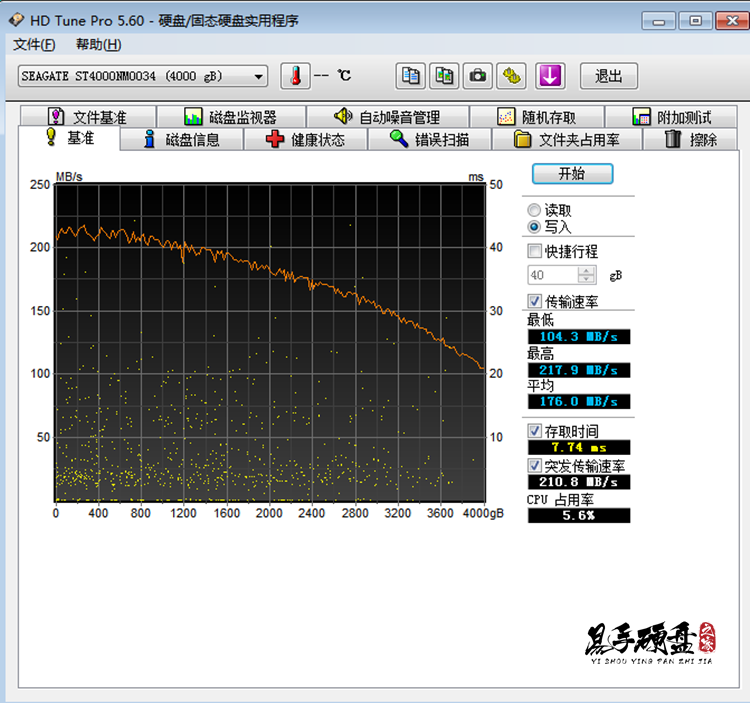
Task: Click the minimum speed 104.3 MB/s value
Action: [x=579, y=337]
